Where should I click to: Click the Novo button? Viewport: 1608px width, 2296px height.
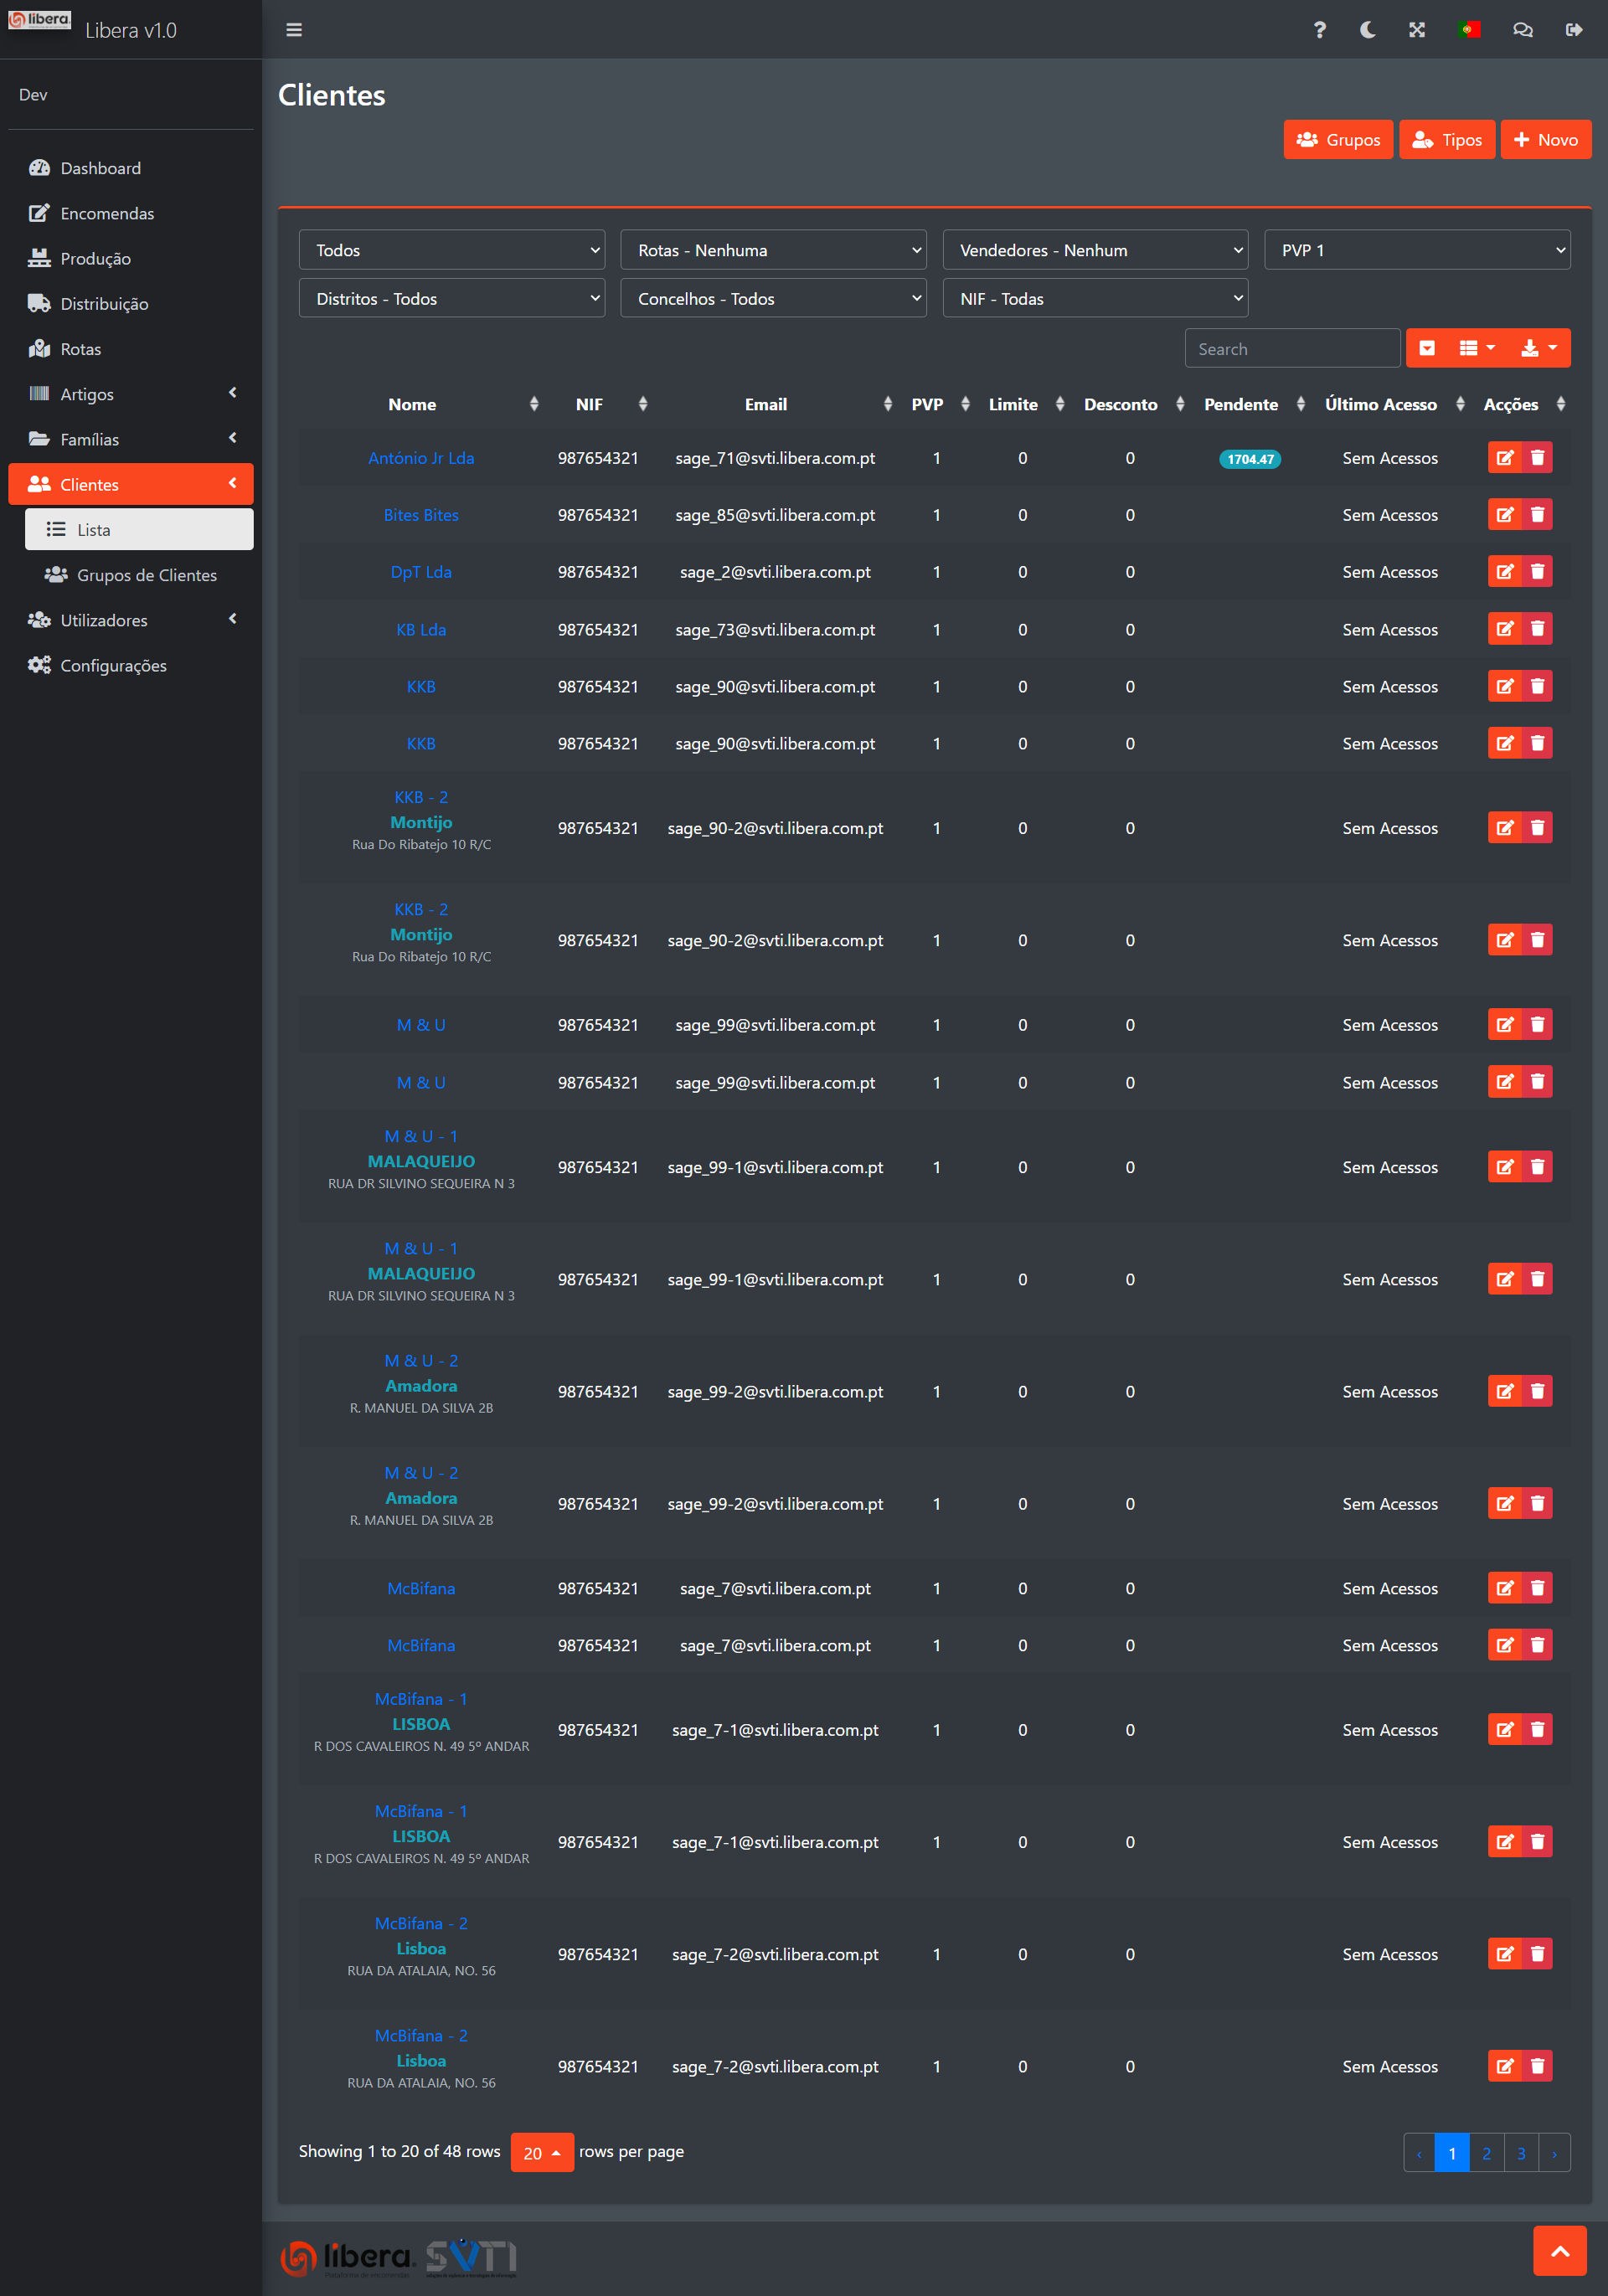click(x=1545, y=140)
